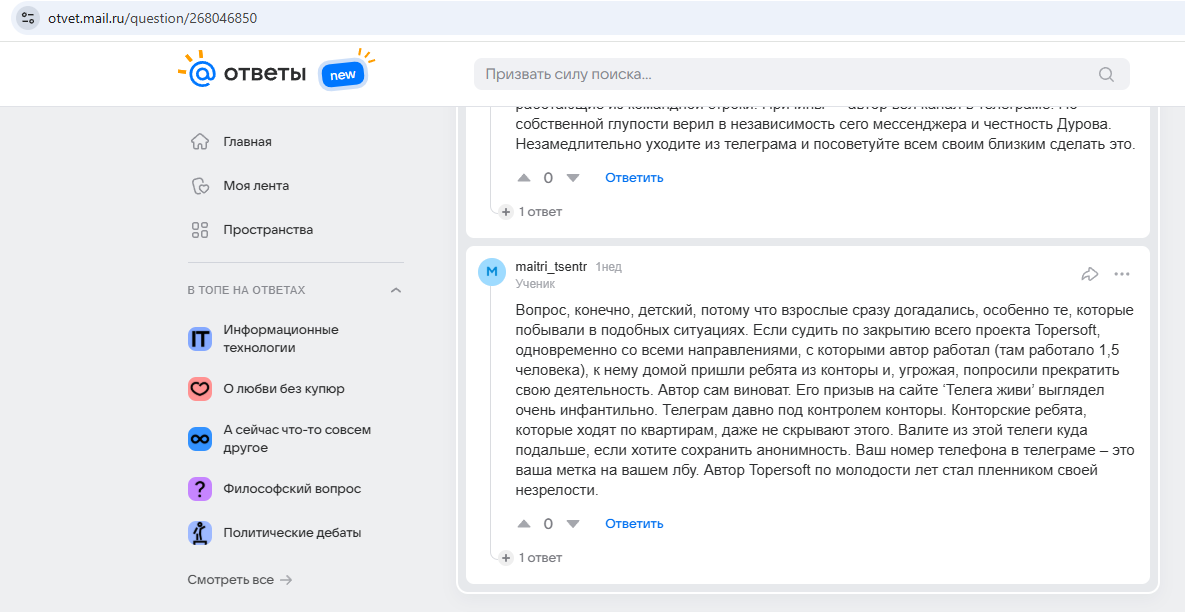The image size is (1185, 612).
Task: Click the maitri_tsentr avatar icon
Action: pyautogui.click(x=492, y=272)
